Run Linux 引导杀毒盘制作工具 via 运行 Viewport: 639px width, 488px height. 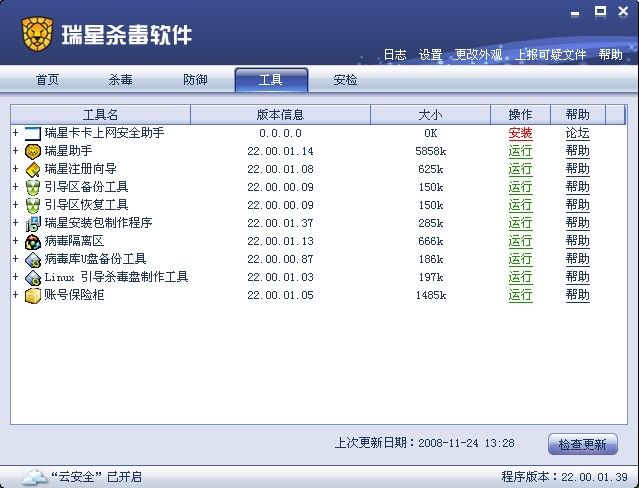520,277
